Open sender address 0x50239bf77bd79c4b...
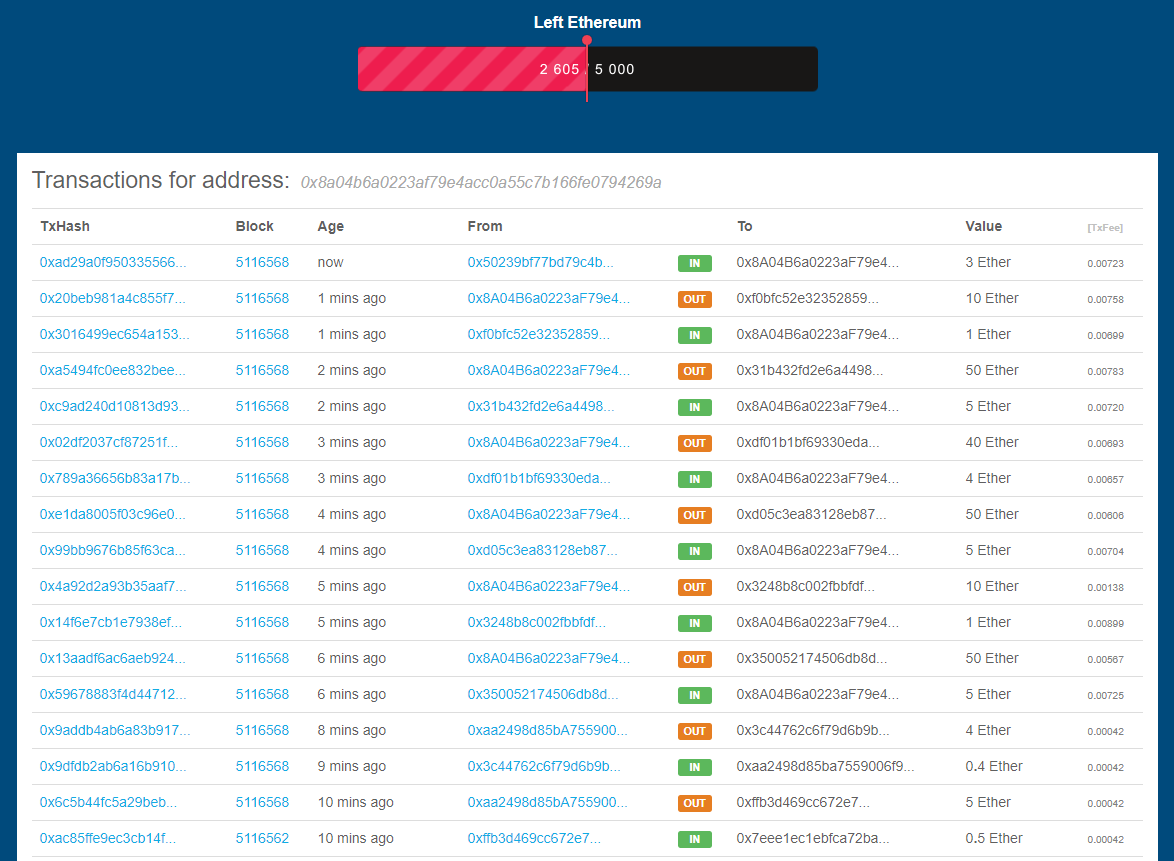 click(x=541, y=263)
